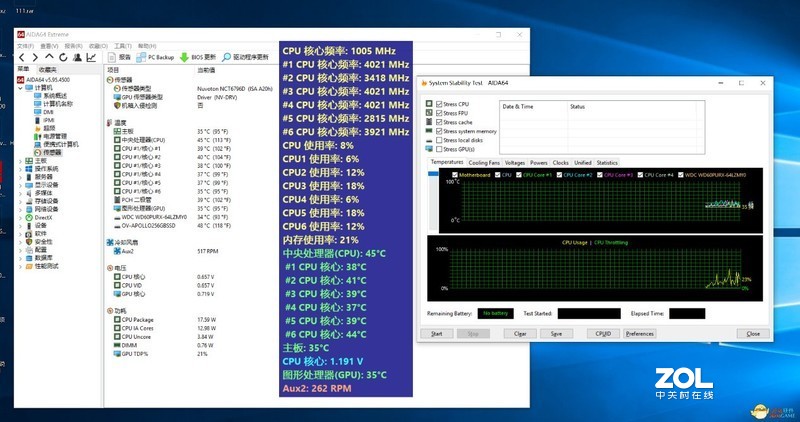This screenshot has width=800, height=422.
Task: Click the Stress CPU chip icon
Action: [x=429, y=104]
